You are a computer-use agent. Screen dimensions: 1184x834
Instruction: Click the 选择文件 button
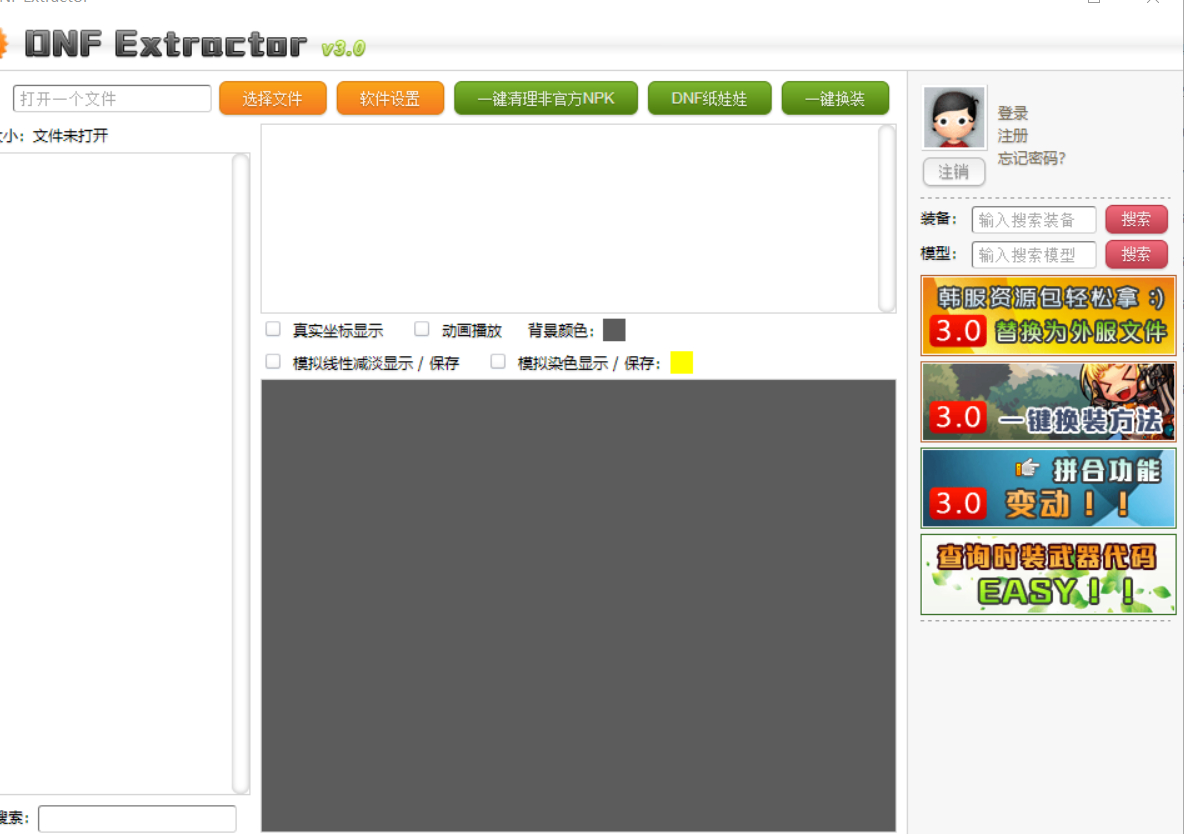[273, 98]
